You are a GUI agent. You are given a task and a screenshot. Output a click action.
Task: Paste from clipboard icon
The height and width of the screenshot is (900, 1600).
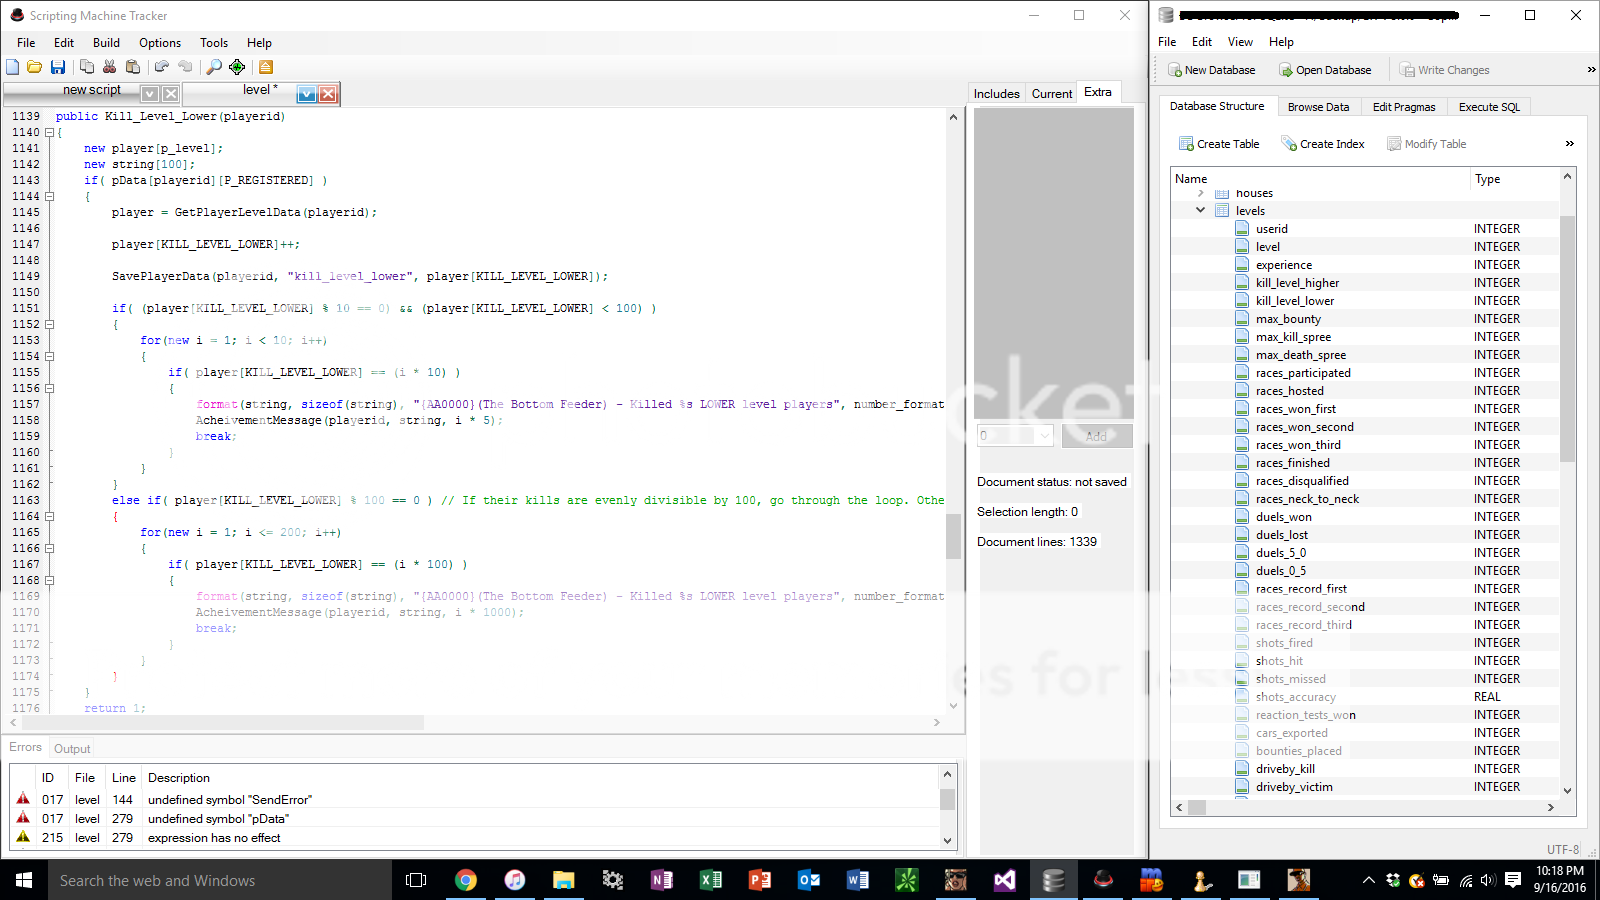(x=133, y=67)
